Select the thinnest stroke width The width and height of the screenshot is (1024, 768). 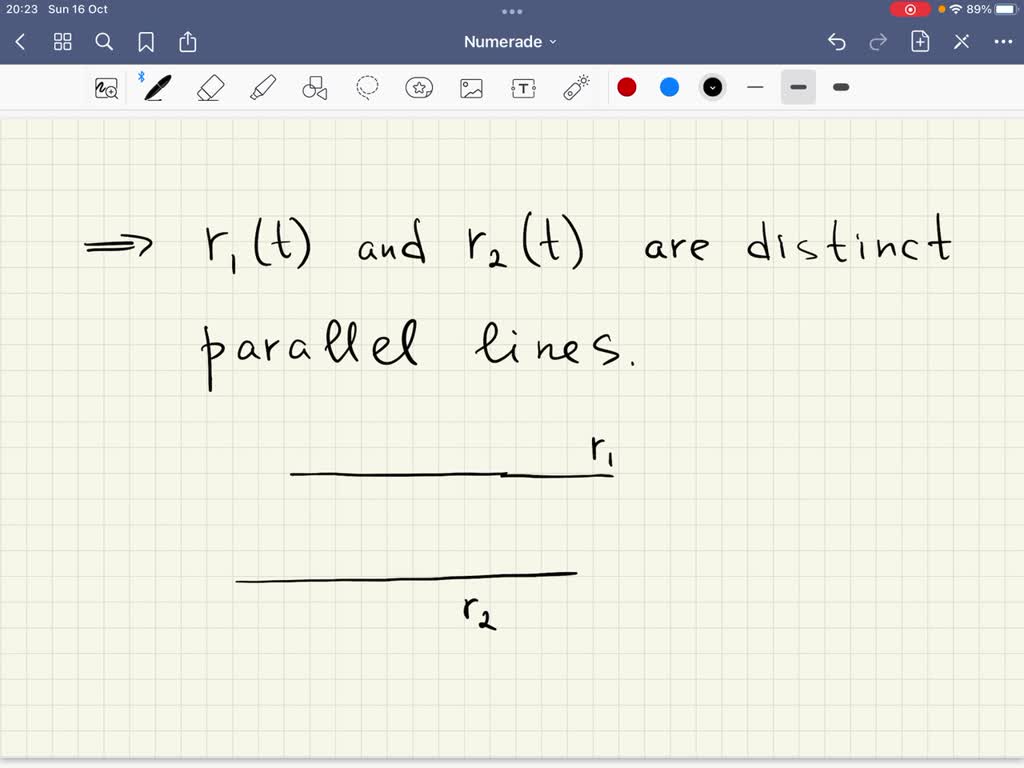(756, 88)
